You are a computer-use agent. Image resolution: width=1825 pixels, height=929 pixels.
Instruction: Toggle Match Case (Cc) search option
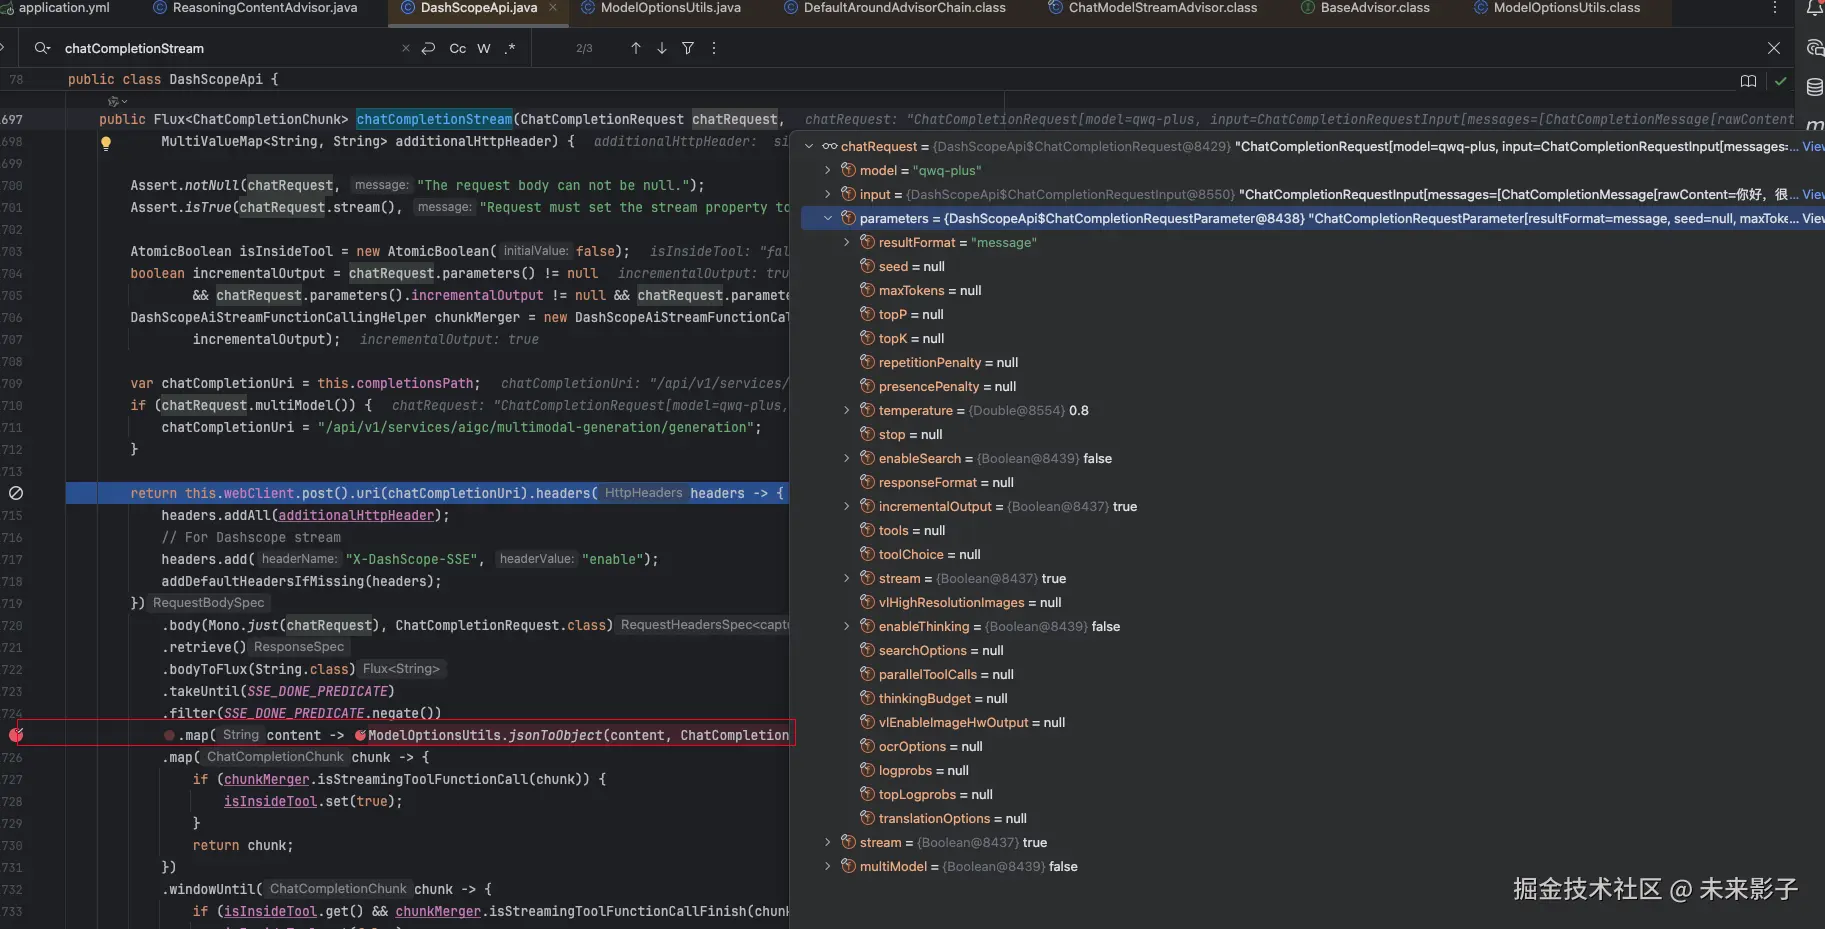point(457,48)
